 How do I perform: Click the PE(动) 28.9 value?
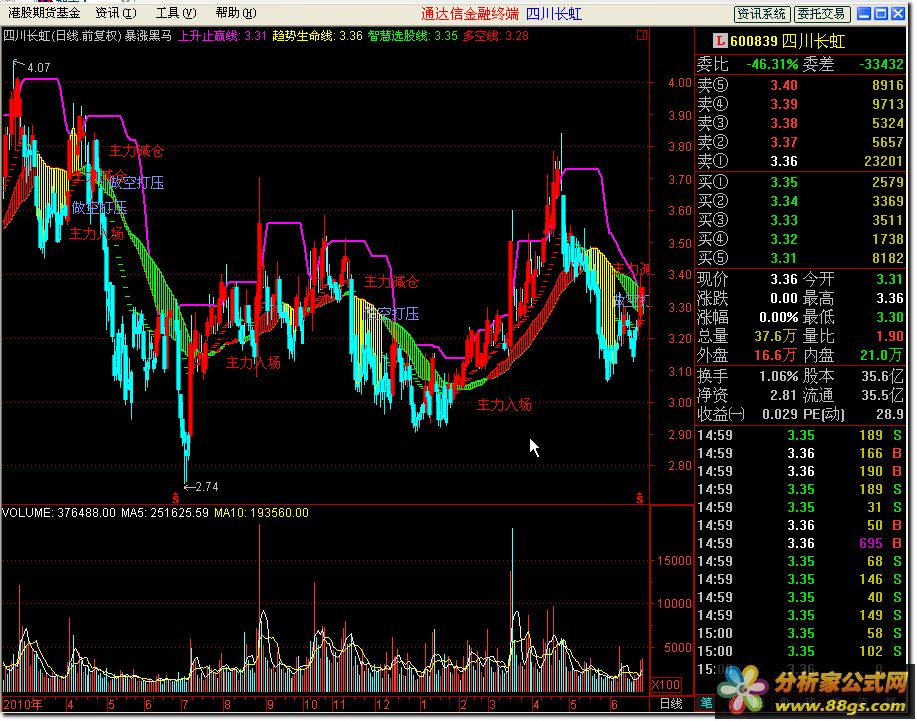click(890, 414)
